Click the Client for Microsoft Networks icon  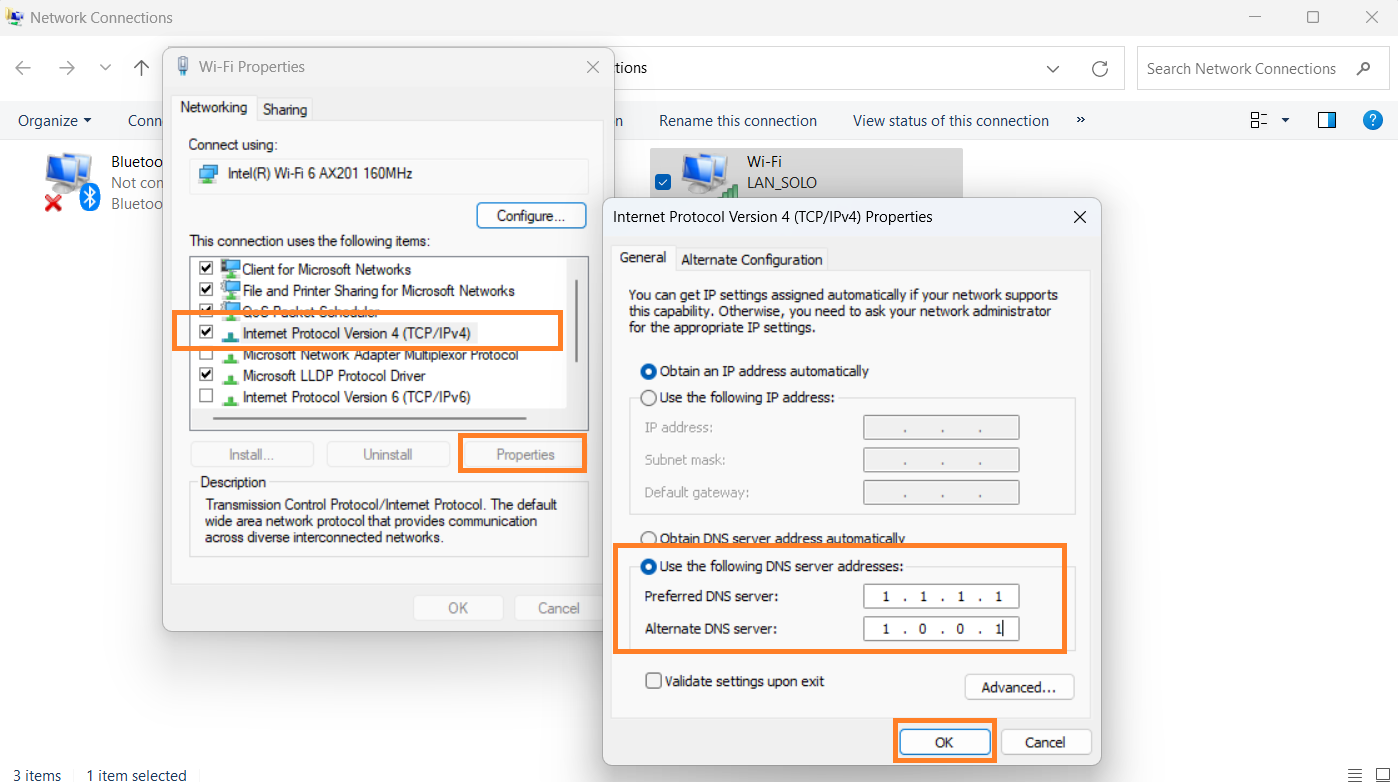(230, 269)
